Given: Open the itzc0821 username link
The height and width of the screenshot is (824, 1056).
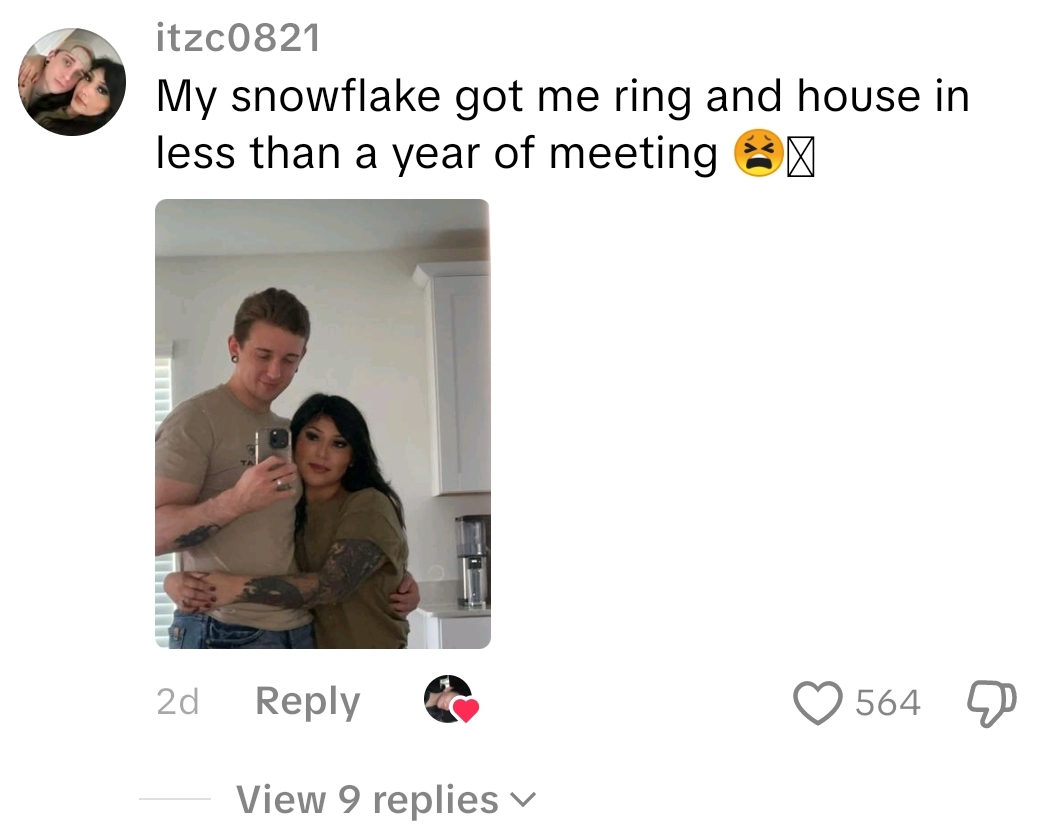Looking at the screenshot, I should point(238,38).
